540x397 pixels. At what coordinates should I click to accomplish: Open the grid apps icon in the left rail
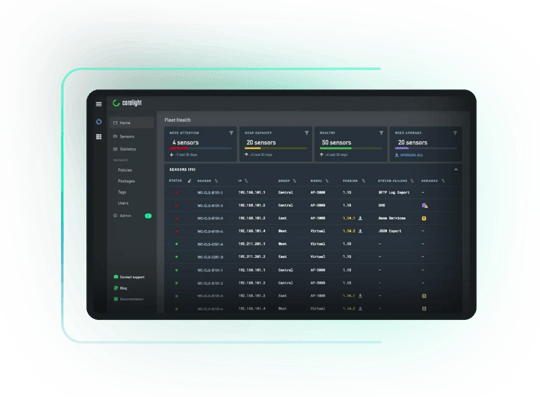click(99, 137)
